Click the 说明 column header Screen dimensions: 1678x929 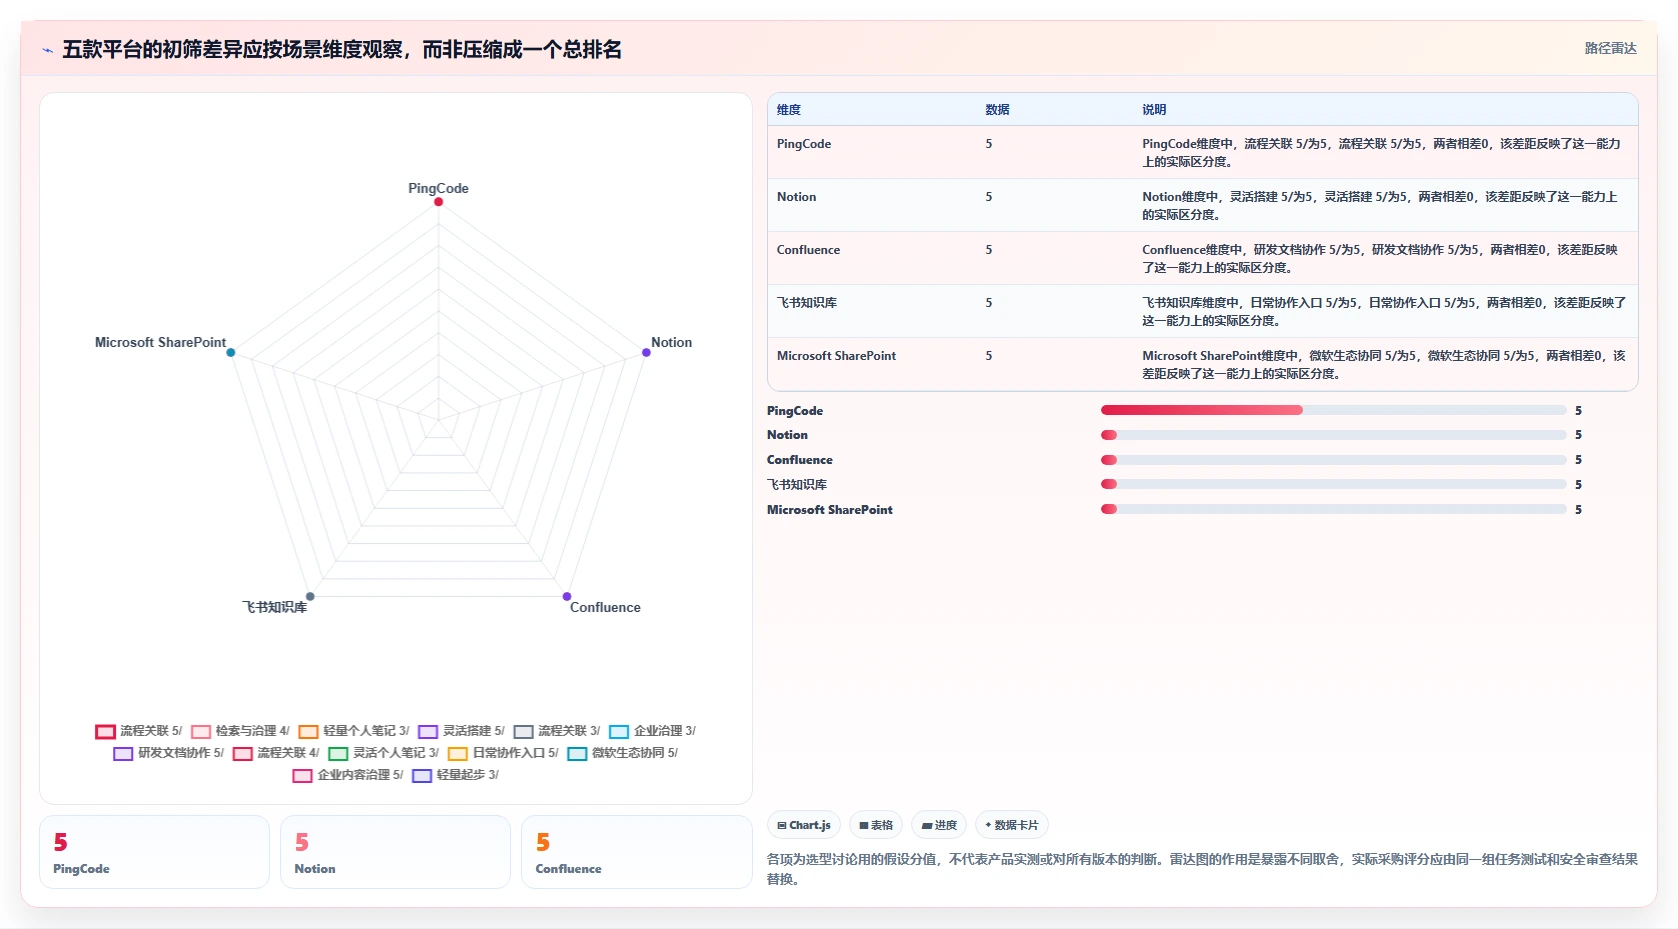point(1154,110)
